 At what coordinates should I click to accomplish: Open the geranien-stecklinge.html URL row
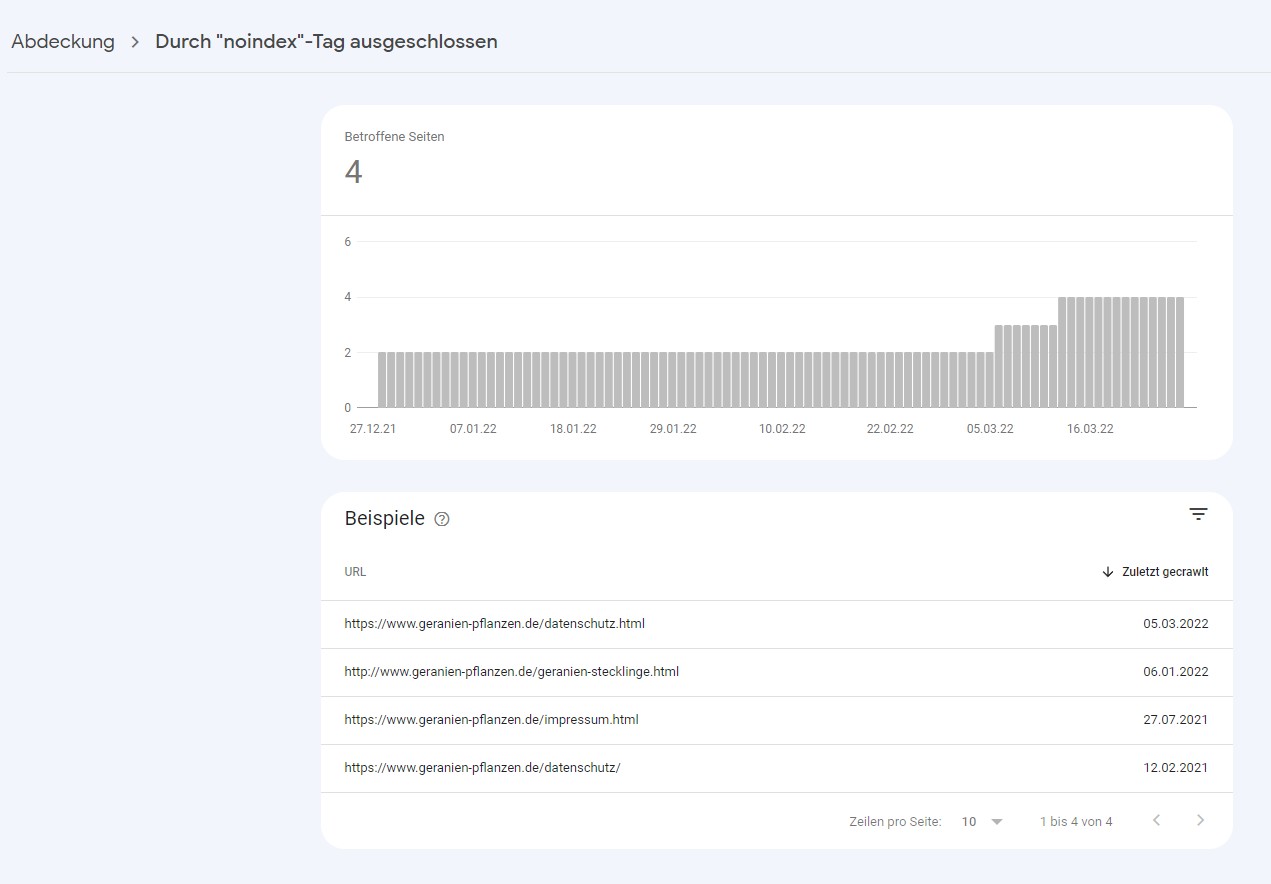511,672
